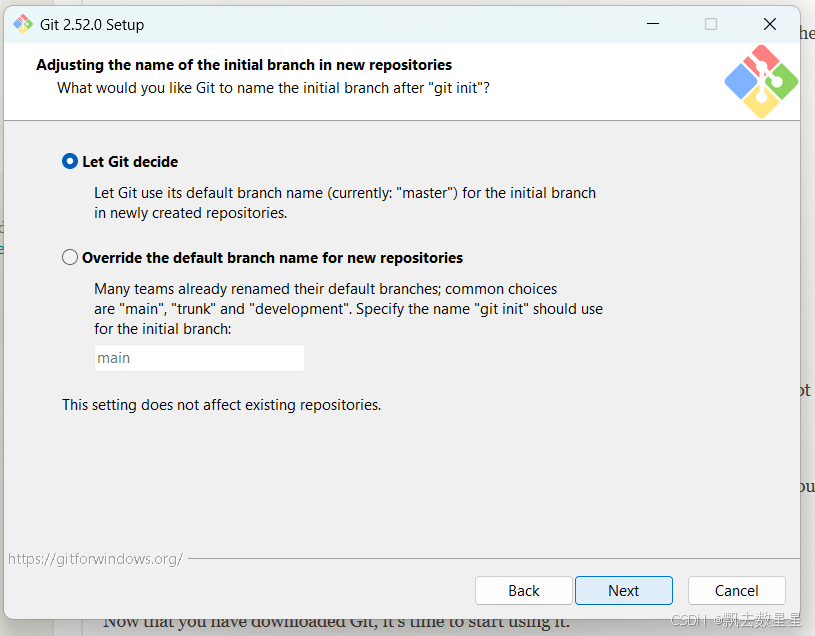Minimize the Git Setup window
815x636 pixels.
pos(653,24)
